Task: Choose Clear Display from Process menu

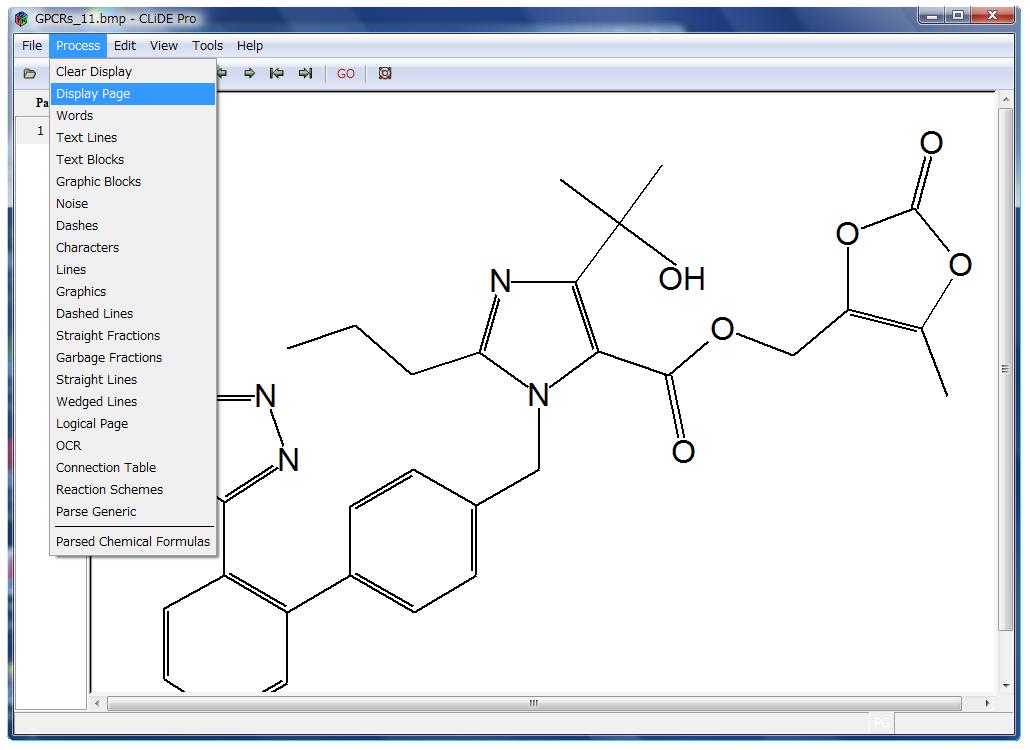Action: click(133, 72)
